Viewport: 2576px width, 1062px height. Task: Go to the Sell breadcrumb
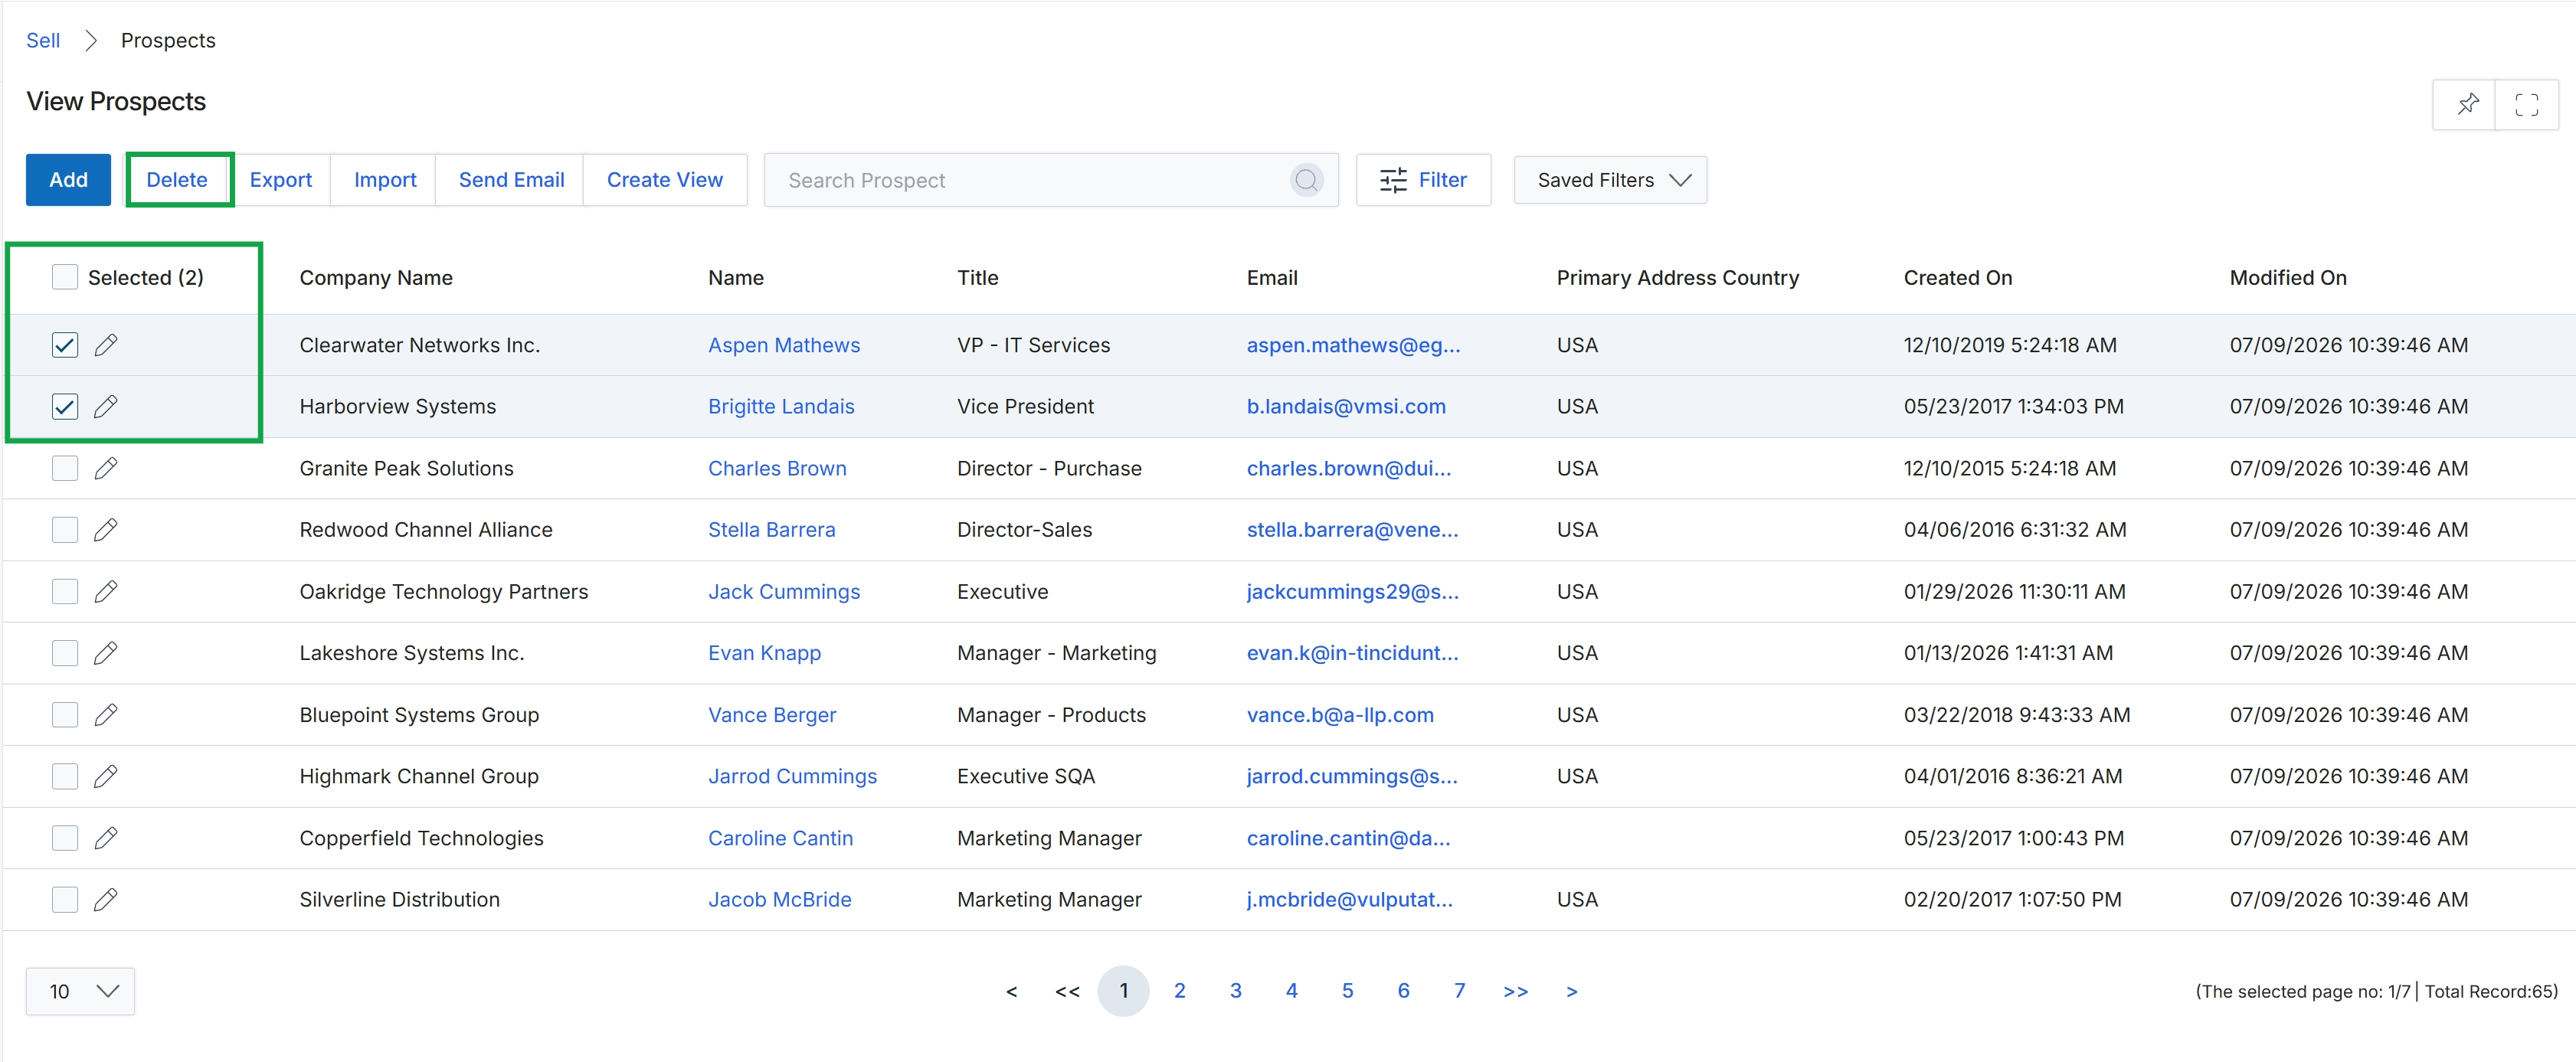[43, 40]
